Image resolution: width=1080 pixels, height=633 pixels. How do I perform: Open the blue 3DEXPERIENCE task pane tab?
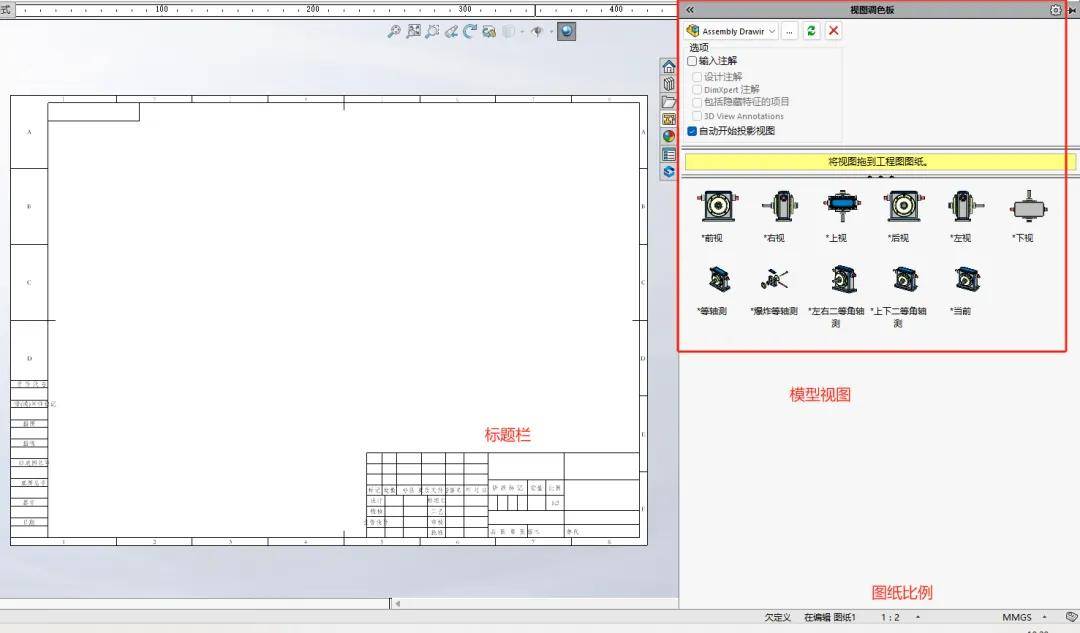point(669,172)
